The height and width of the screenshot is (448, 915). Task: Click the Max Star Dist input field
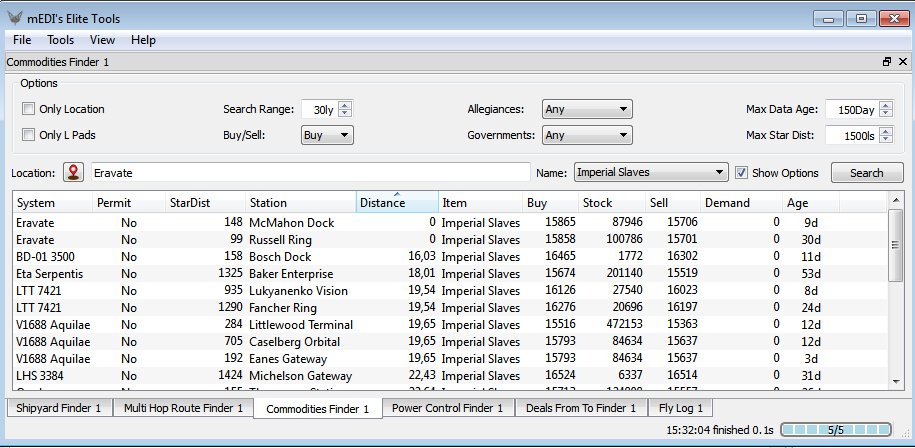(853, 135)
